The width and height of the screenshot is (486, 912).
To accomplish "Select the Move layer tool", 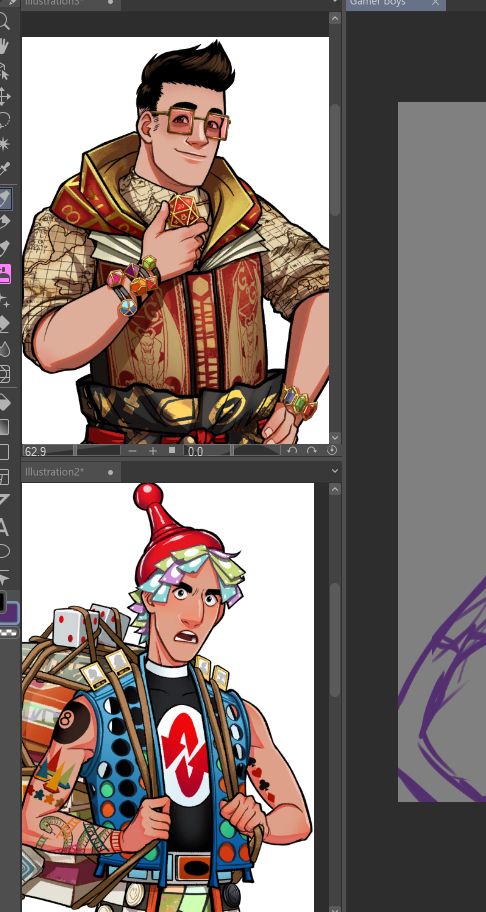I will coord(5,96).
